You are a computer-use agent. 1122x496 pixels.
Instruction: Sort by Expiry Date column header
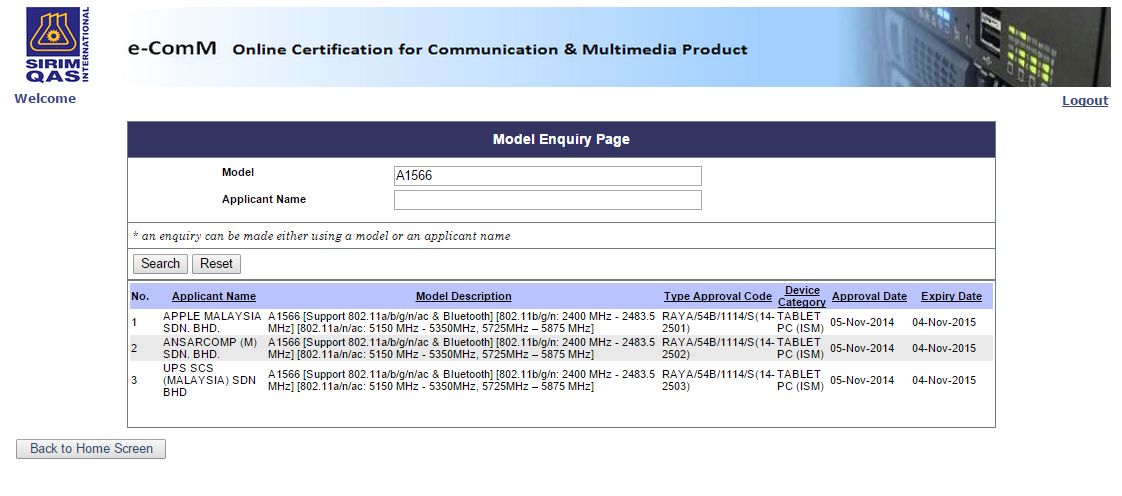tap(951, 296)
